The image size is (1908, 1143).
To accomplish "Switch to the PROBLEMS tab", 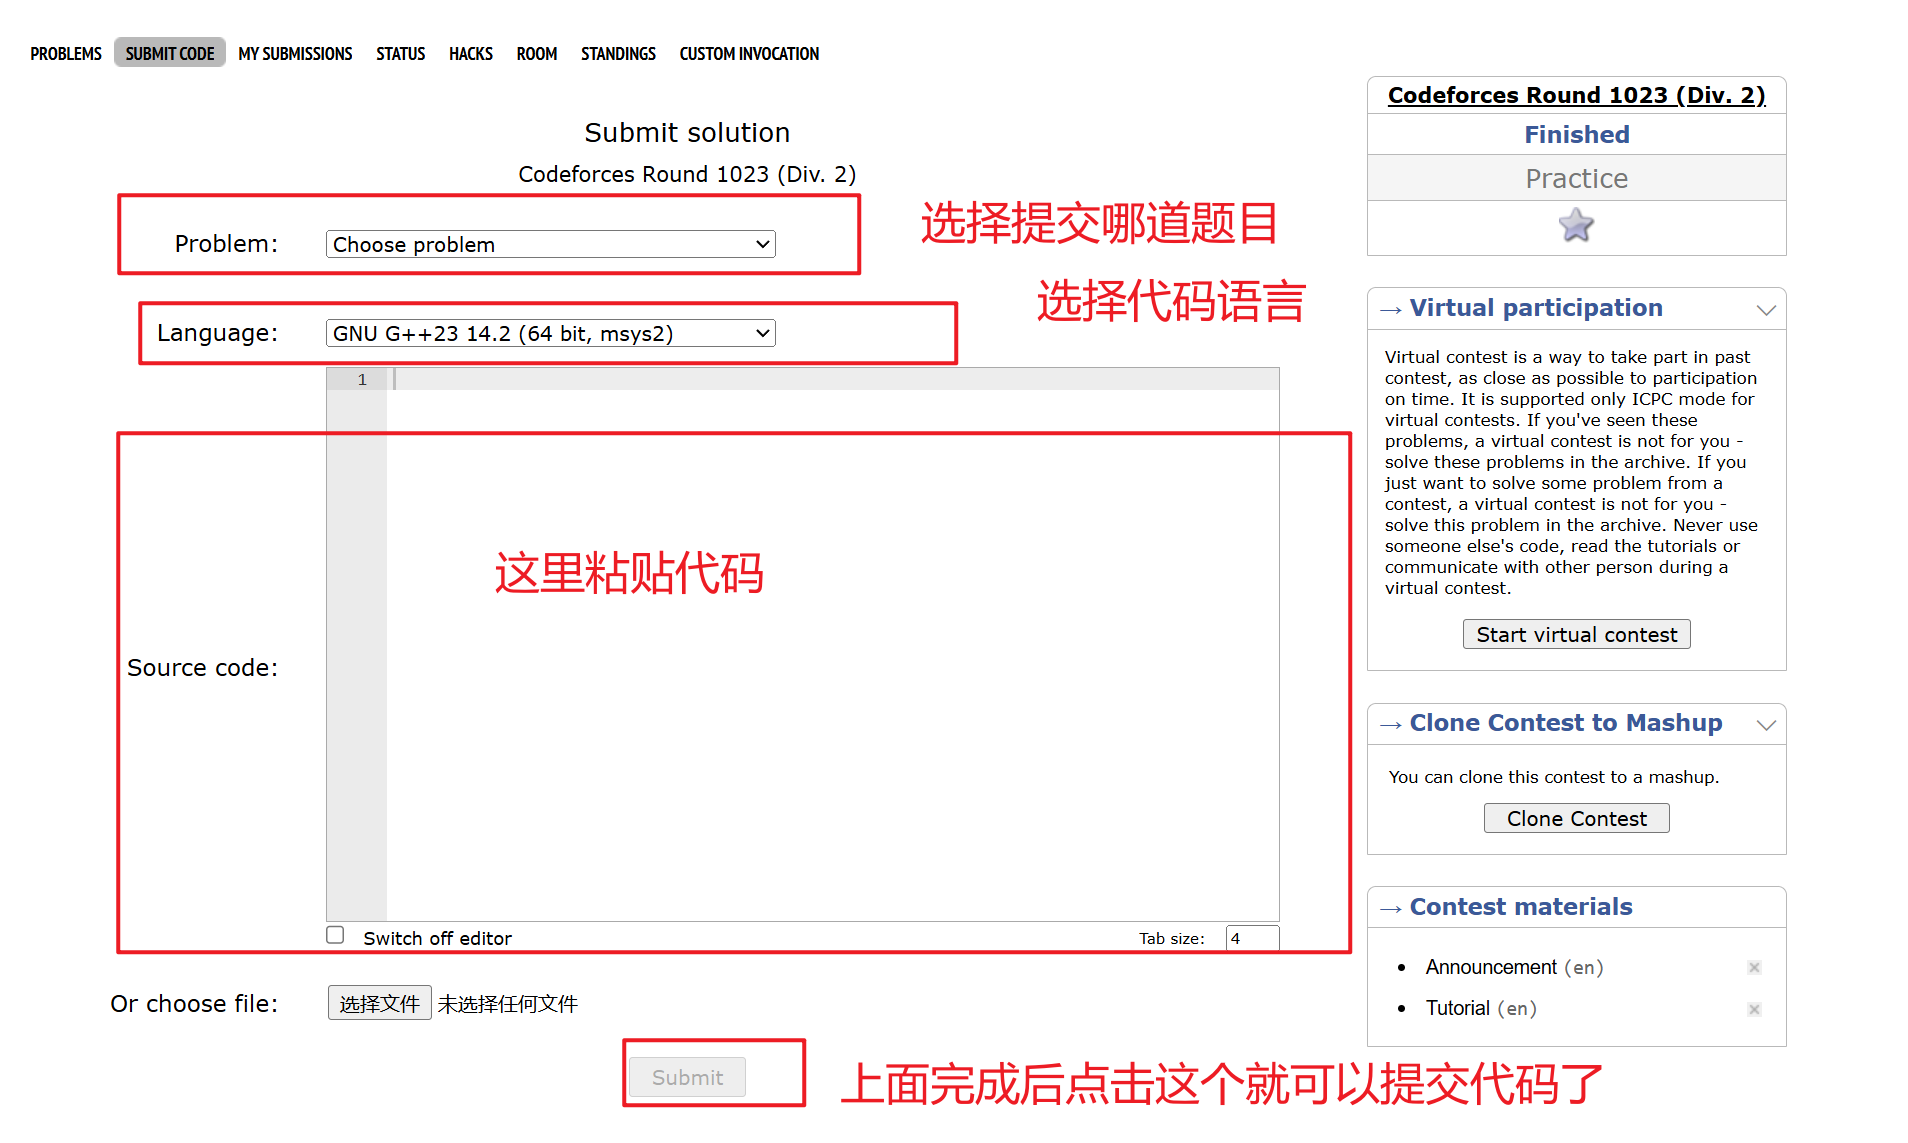I will tap(65, 53).
